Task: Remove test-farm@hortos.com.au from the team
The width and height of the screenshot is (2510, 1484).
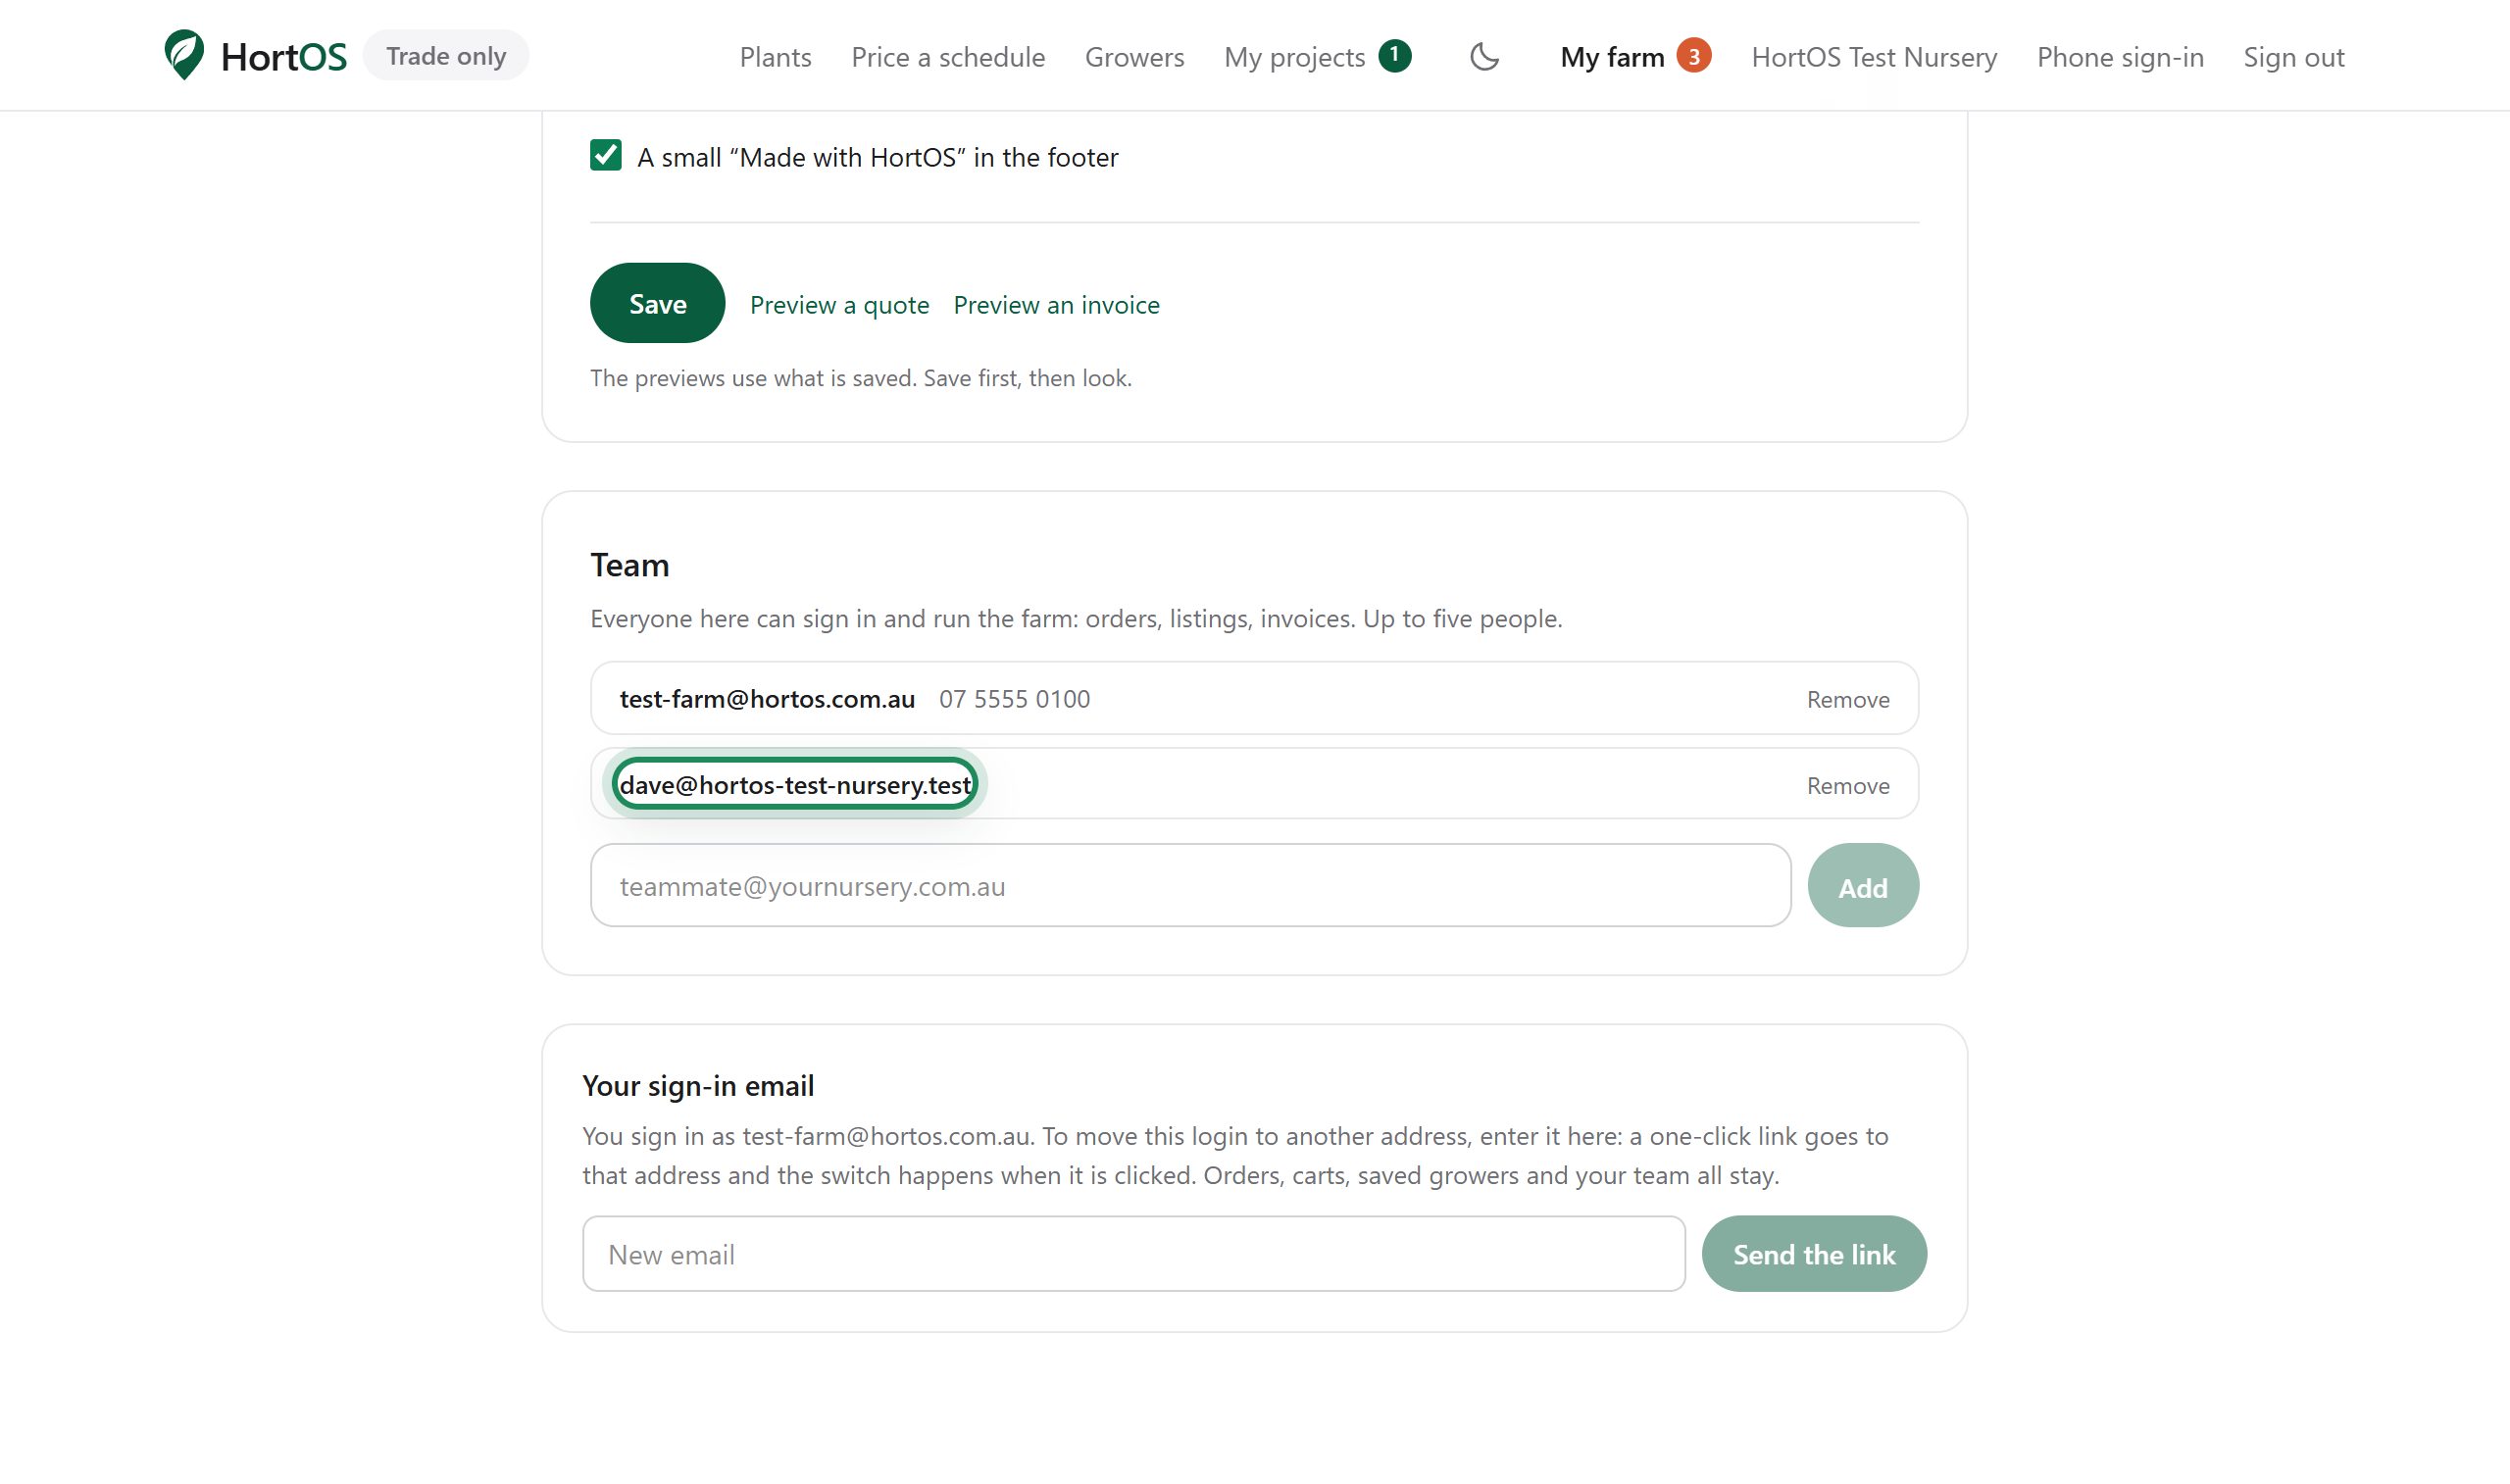Action: click(x=1847, y=699)
